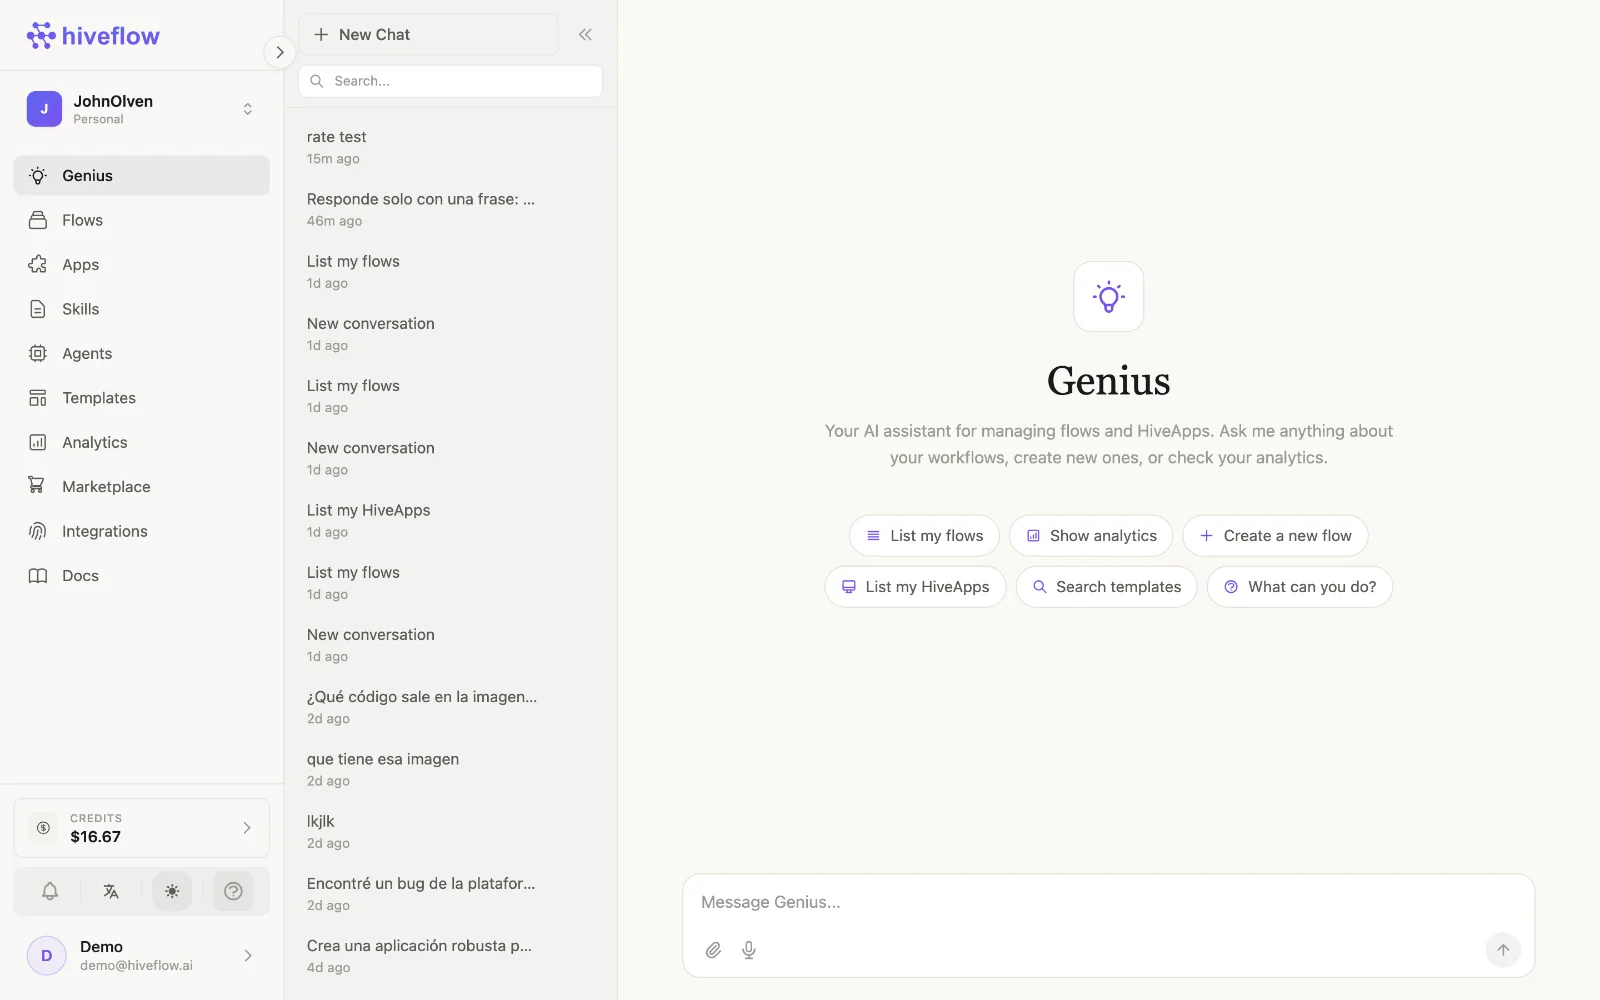
Task: Attach a file with the paperclip icon
Action: [x=713, y=950]
